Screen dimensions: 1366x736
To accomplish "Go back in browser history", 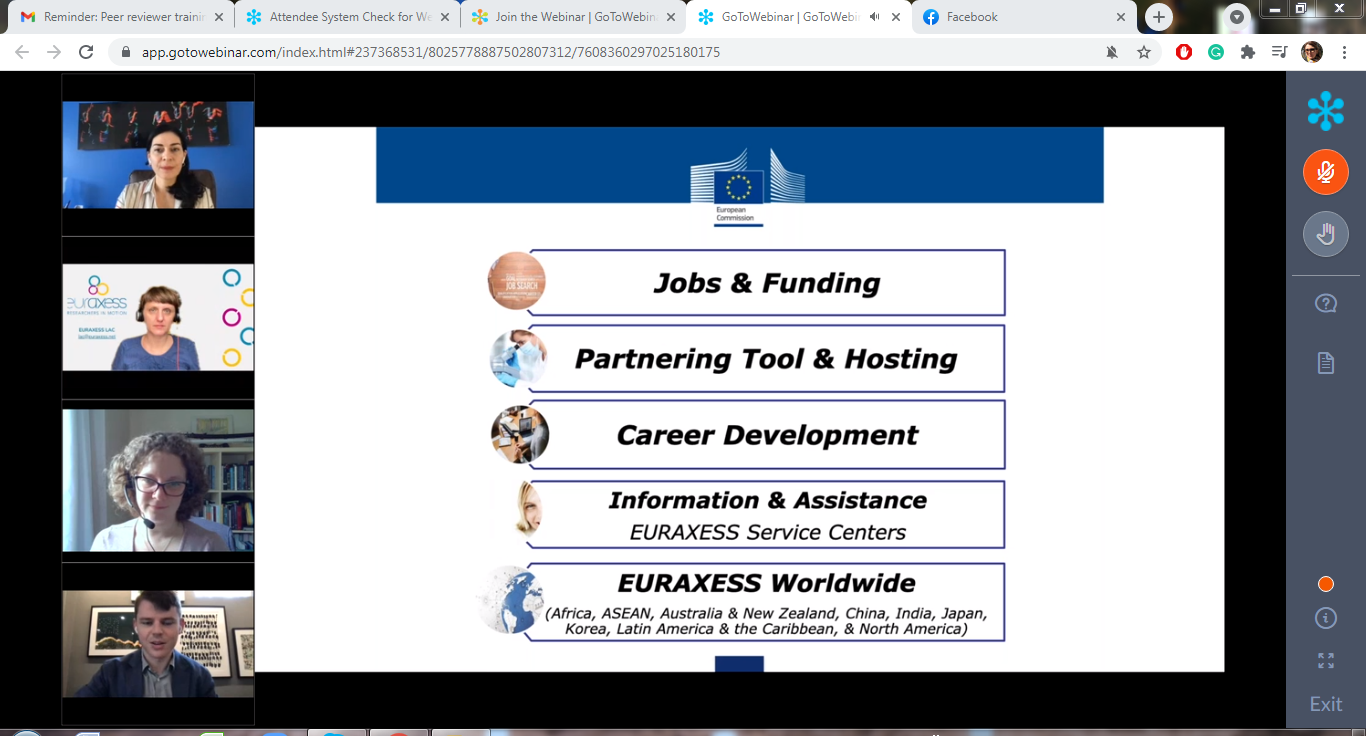I will [x=22, y=52].
